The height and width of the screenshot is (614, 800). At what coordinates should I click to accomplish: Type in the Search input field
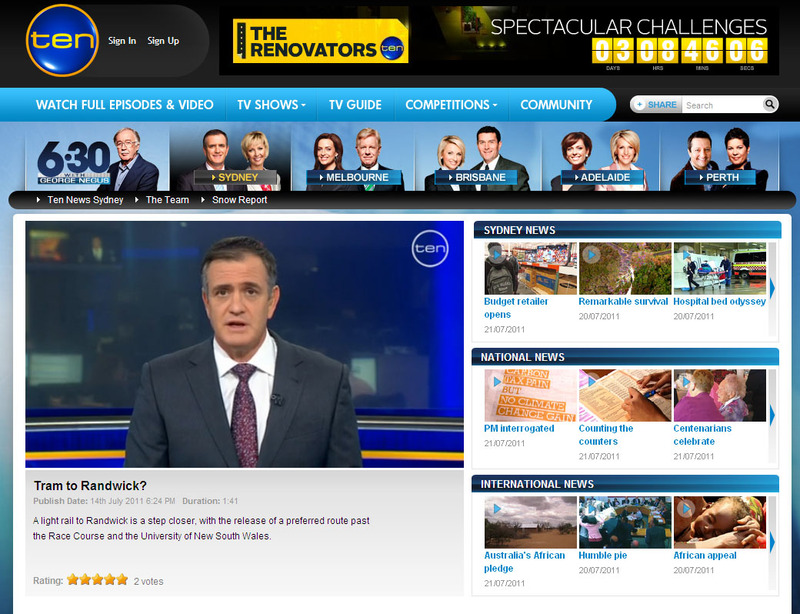tap(722, 104)
